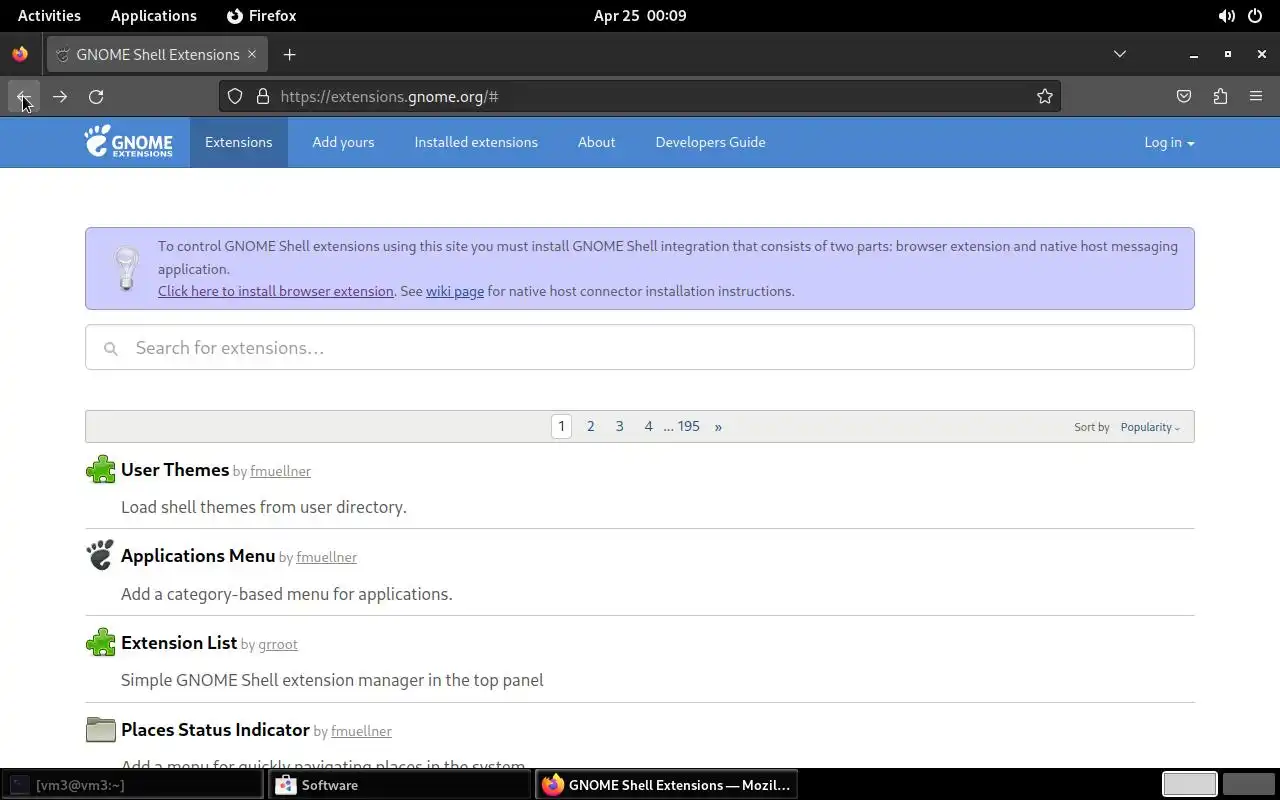Open the Add yours nav item

[343, 142]
